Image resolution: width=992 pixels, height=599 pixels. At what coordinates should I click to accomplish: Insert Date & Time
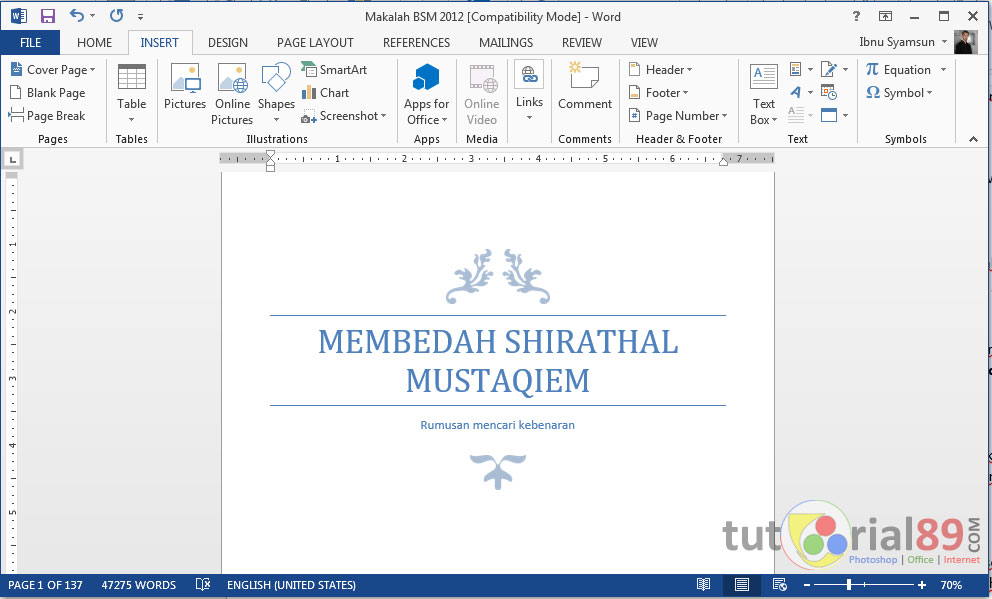(829, 92)
